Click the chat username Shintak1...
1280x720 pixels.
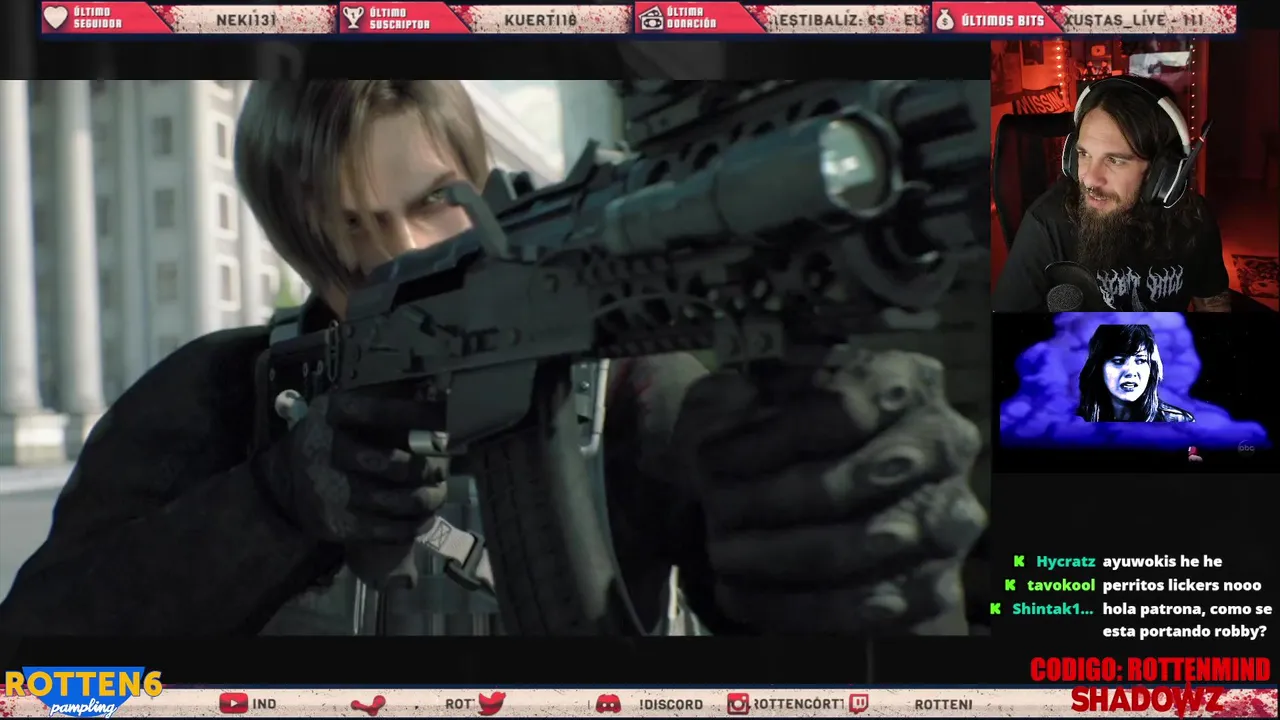point(1052,608)
